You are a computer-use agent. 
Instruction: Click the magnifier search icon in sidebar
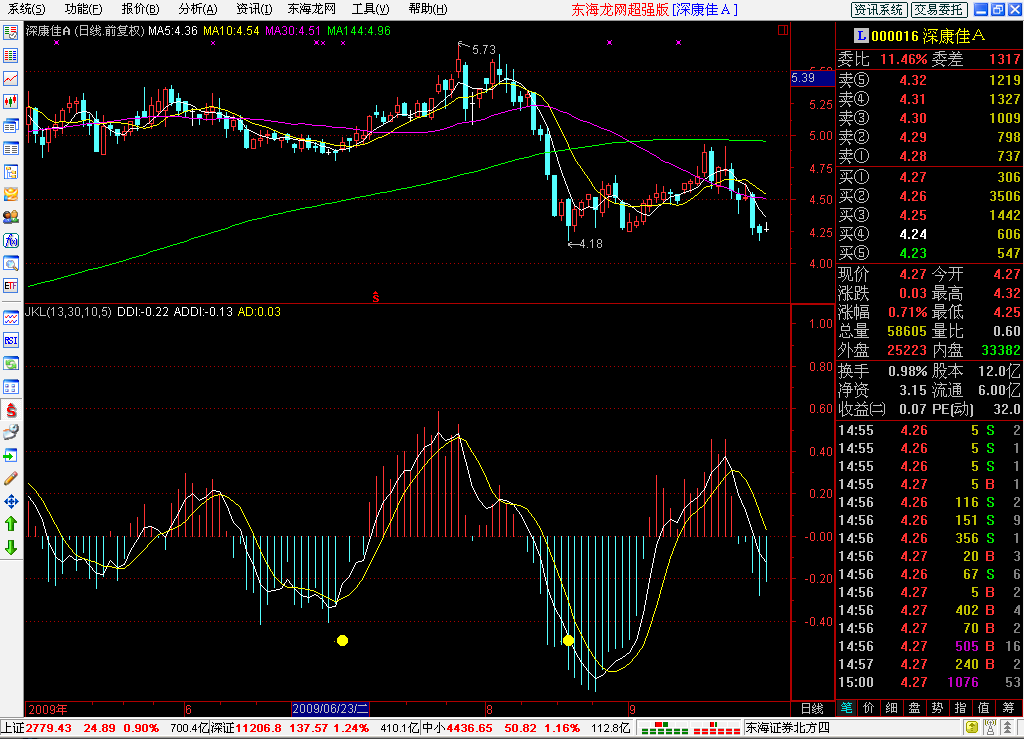point(10,263)
